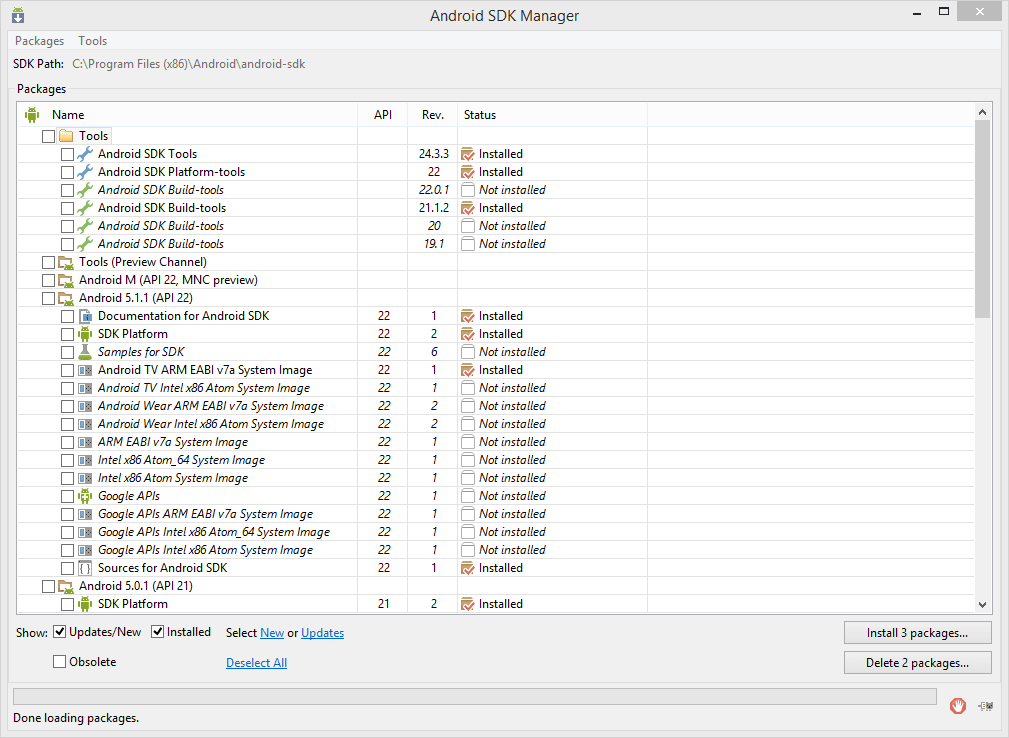The height and width of the screenshot is (738, 1009).
Task: Sort by the Rev. column header
Action: click(x=432, y=115)
